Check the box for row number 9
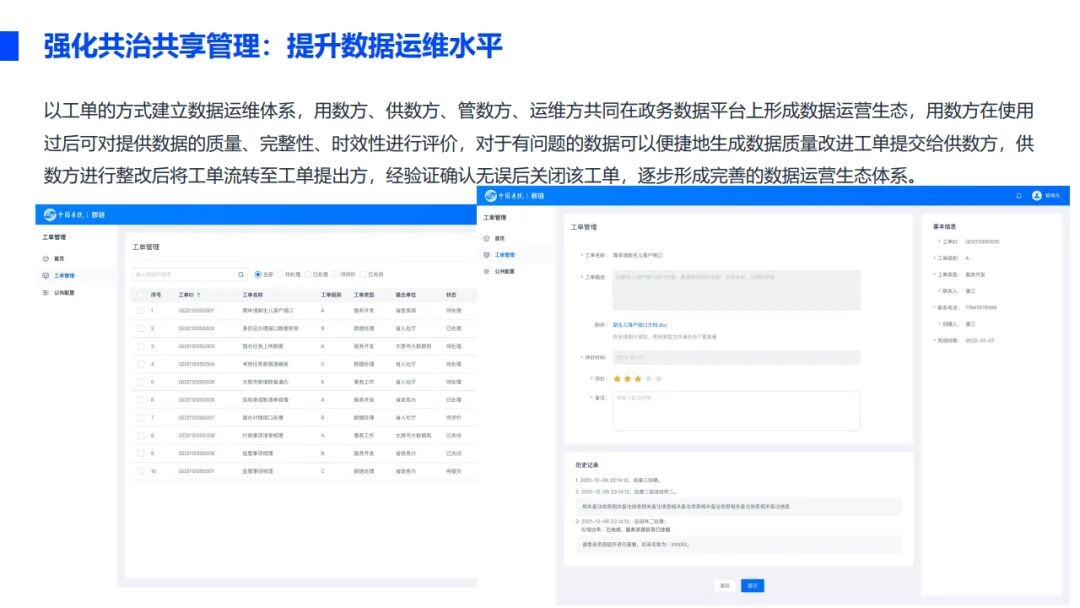The height and width of the screenshot is (608, 1080). (141, 454)
